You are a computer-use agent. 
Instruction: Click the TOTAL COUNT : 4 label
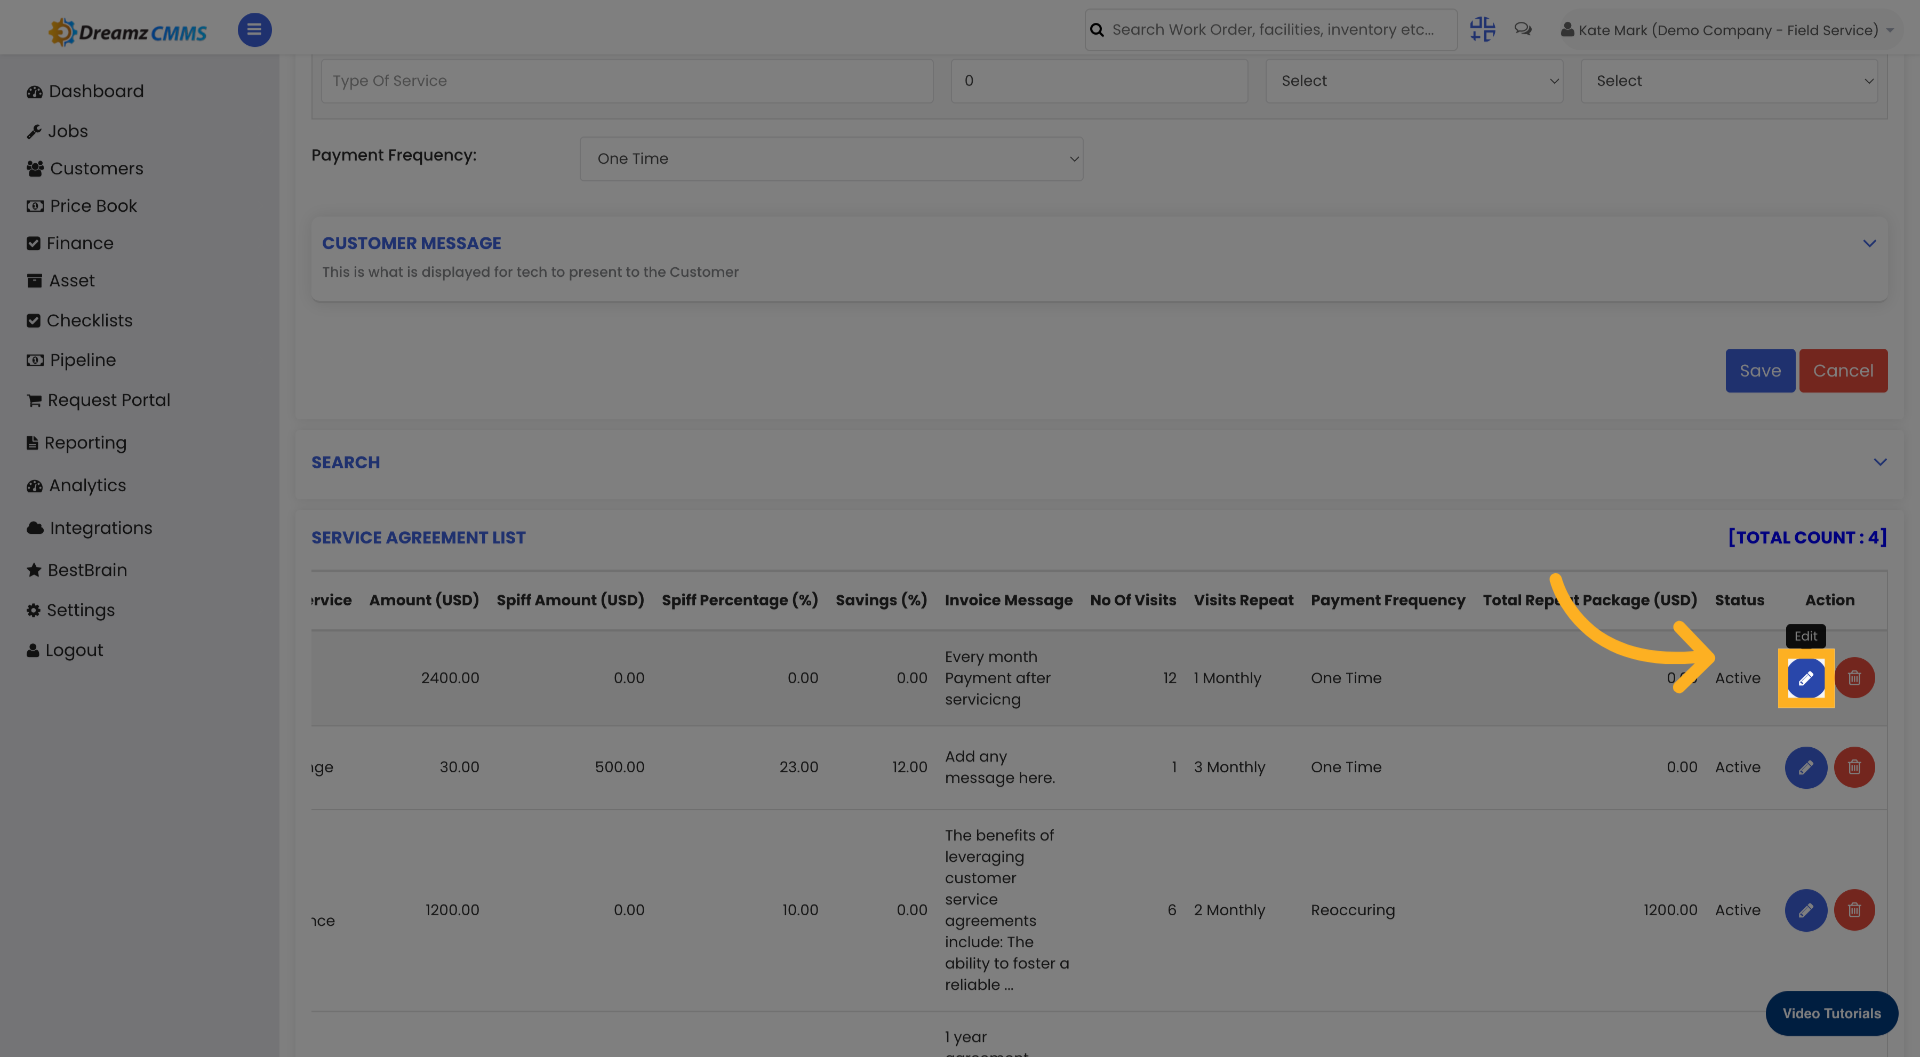[x=1807, y=538]
